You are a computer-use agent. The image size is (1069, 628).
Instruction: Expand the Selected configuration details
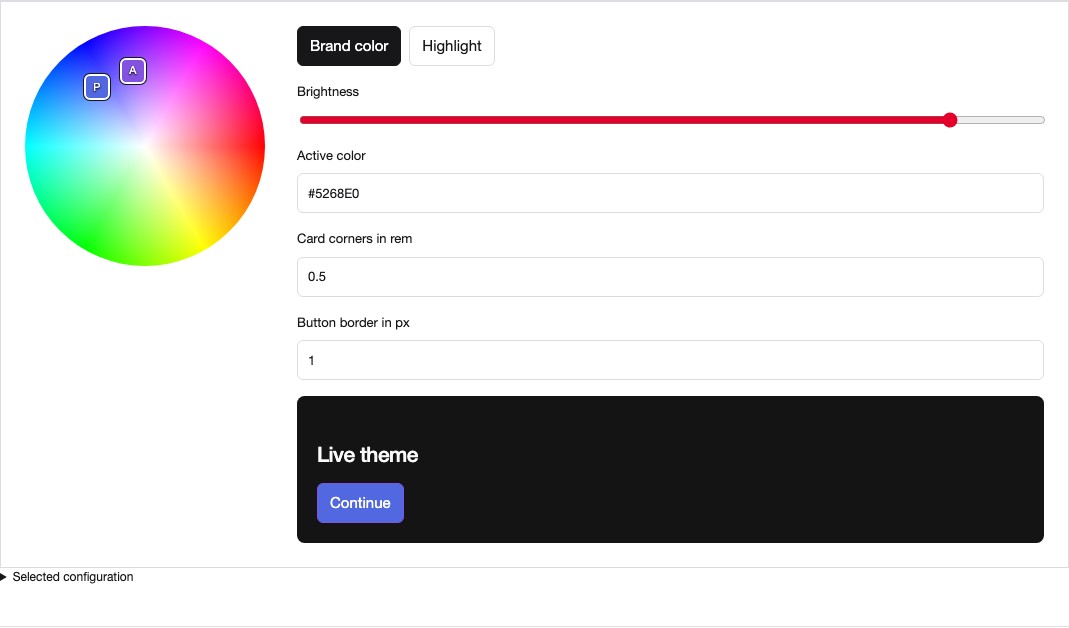tap(67, 577)
